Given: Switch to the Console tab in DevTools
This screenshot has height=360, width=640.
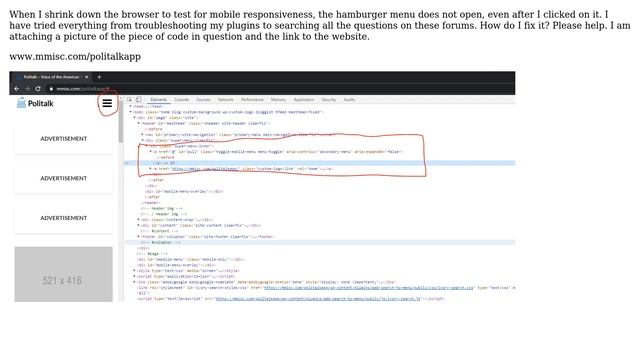Looking at the screenshot, I should [x=182, y=100].
